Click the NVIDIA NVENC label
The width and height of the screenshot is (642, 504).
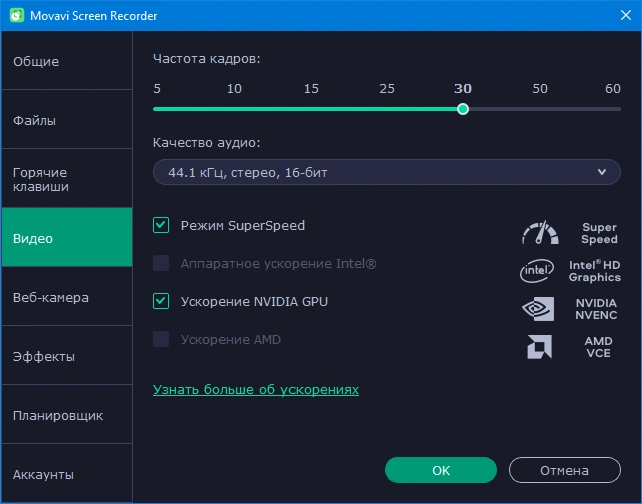(596, 309)
